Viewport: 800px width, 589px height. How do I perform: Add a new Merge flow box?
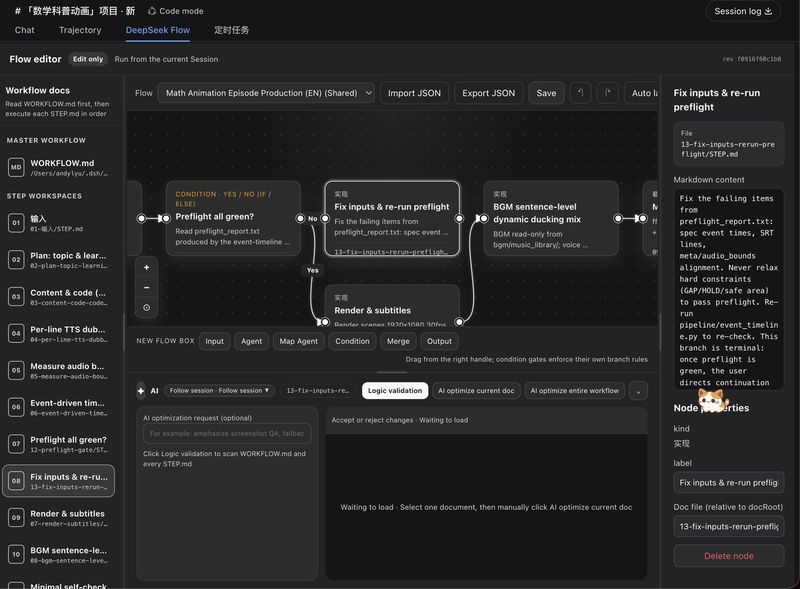[398, 341]
